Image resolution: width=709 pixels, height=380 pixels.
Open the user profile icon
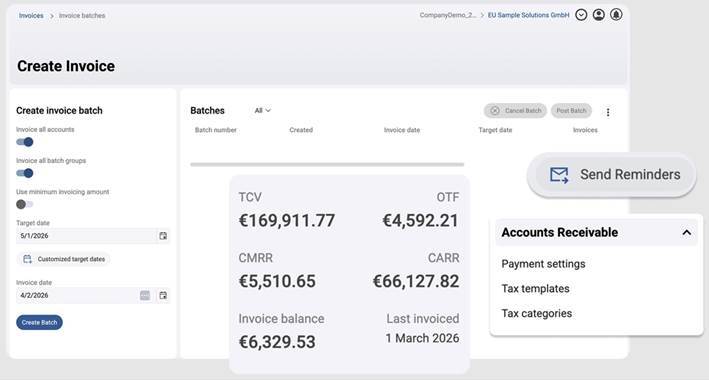pos(599,15)
